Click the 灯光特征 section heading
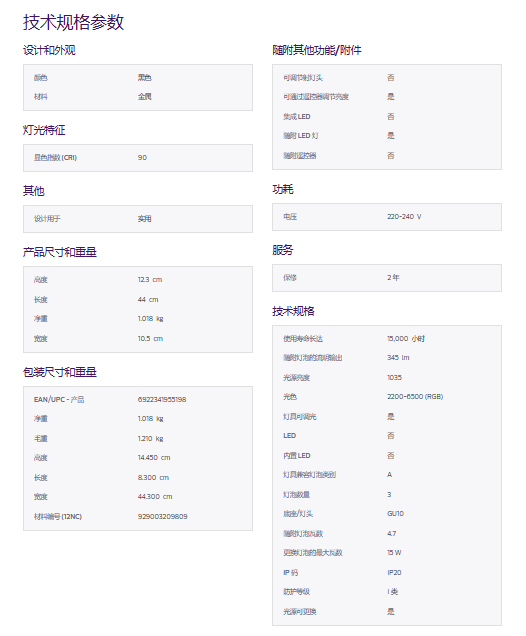 (44, 130)
